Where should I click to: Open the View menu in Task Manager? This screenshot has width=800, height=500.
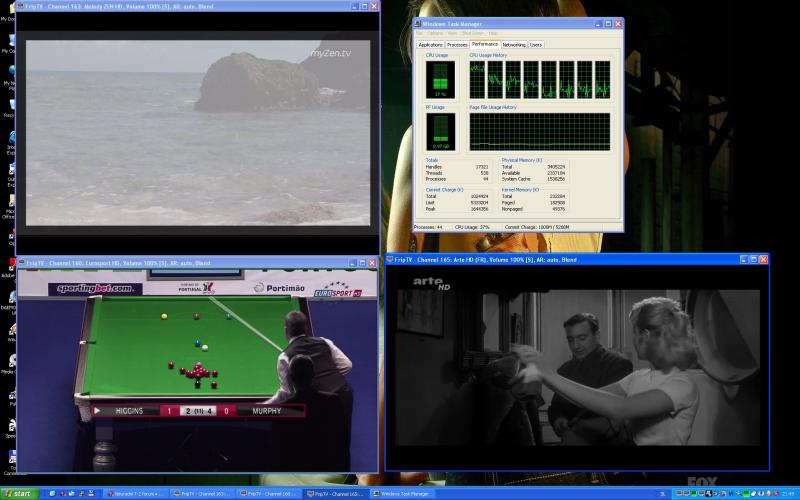click(451, 33)
